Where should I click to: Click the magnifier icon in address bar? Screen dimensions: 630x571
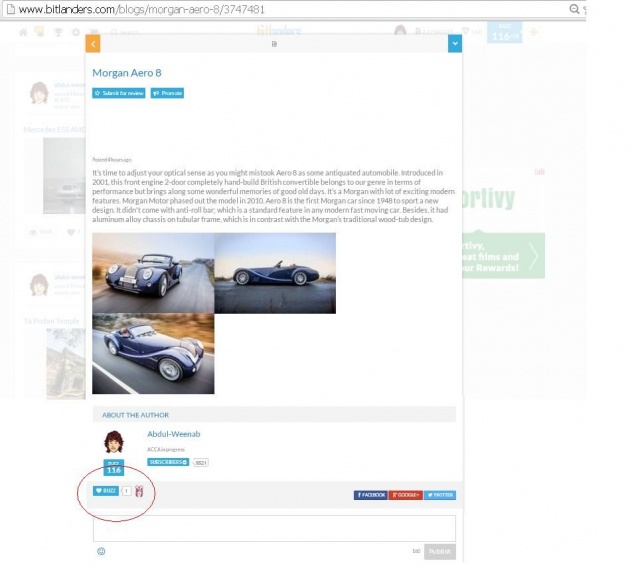coord(574,9)
